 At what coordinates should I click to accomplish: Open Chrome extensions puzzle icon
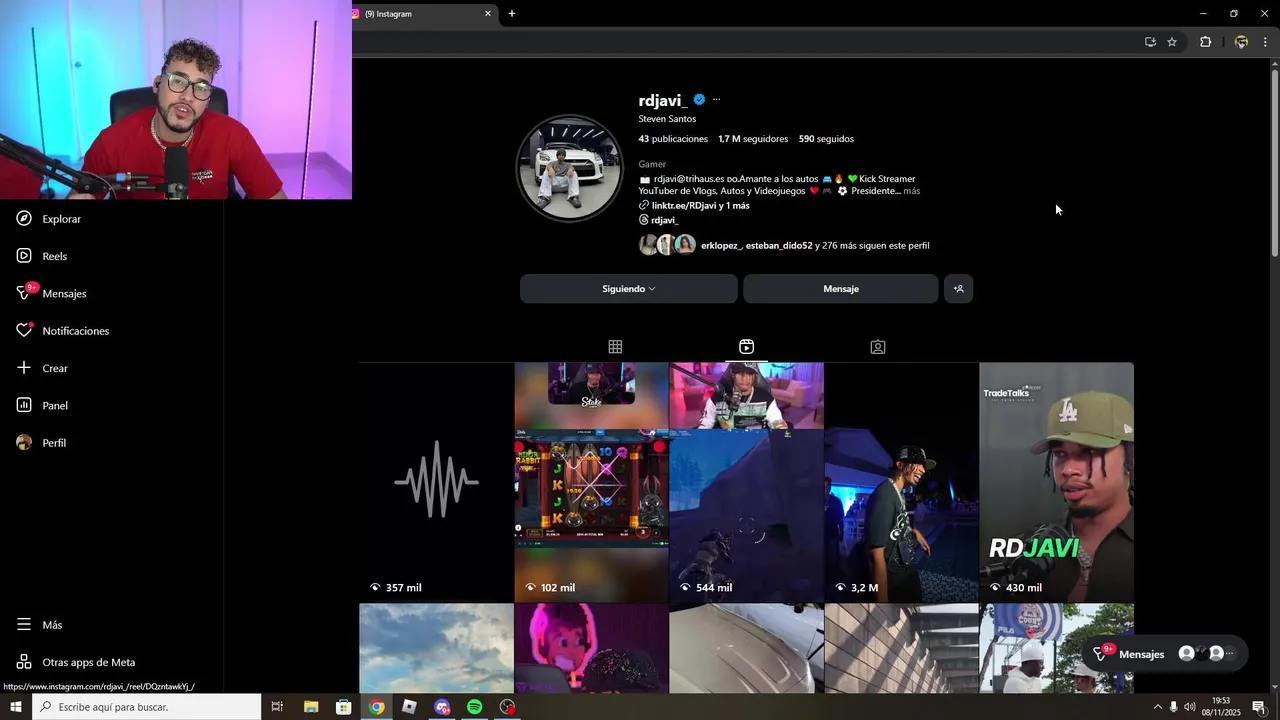(1205, 42)
